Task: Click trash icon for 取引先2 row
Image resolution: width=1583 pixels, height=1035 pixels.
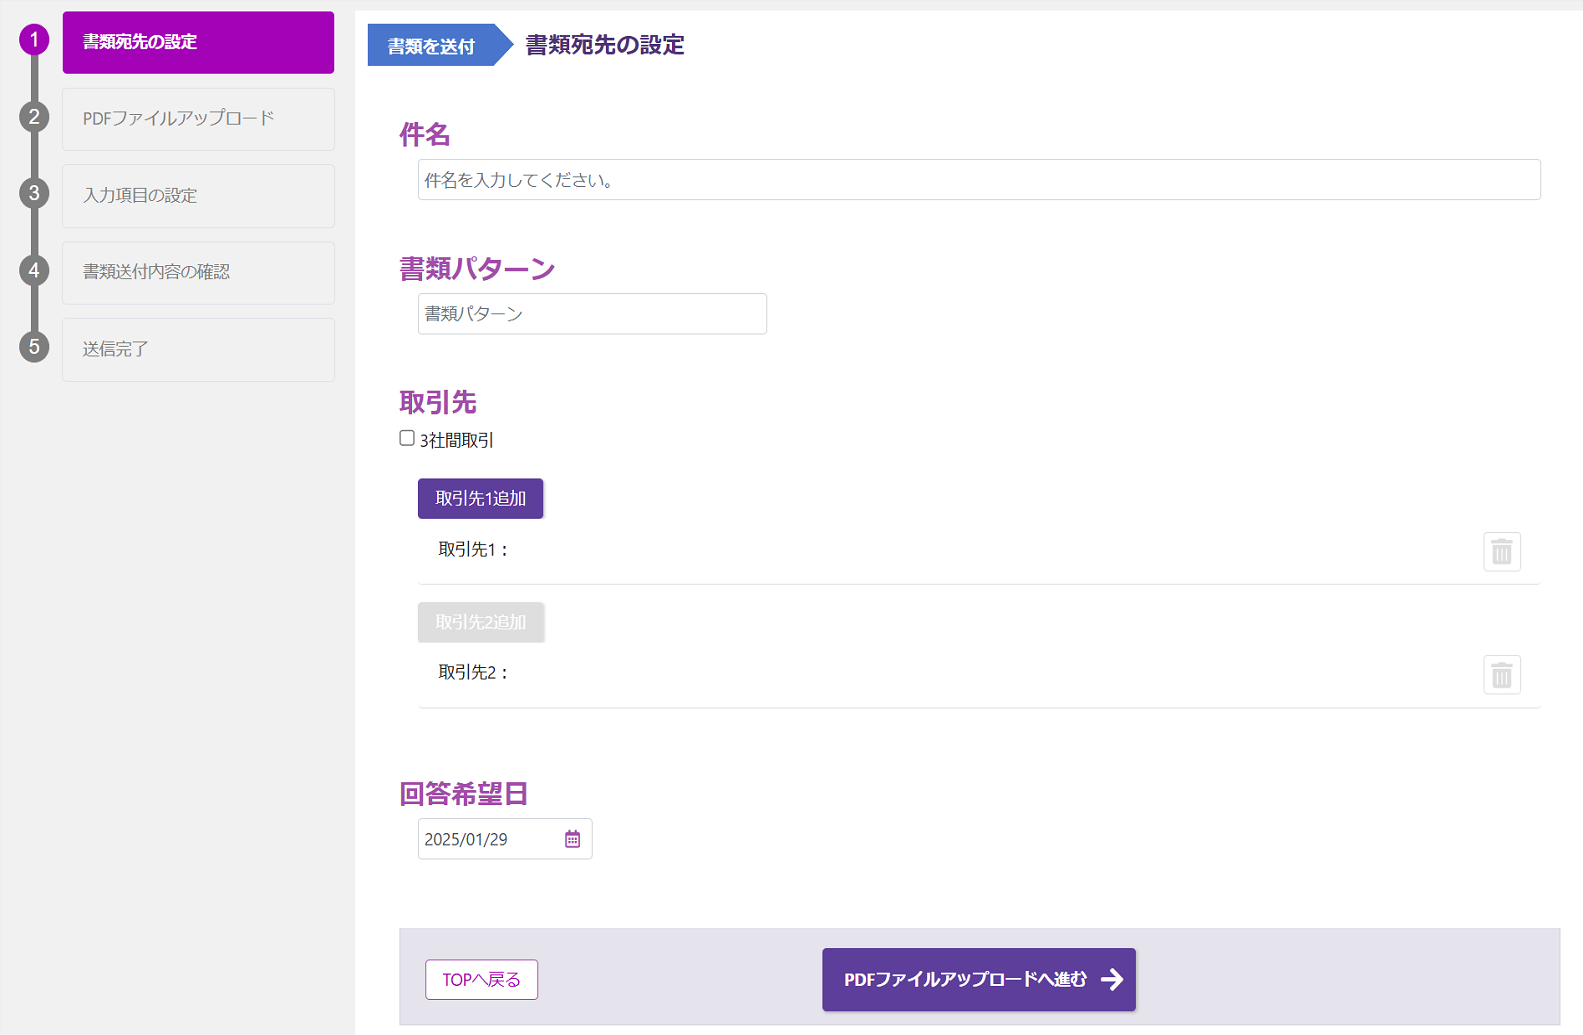Action: [x=1501, y=675]
